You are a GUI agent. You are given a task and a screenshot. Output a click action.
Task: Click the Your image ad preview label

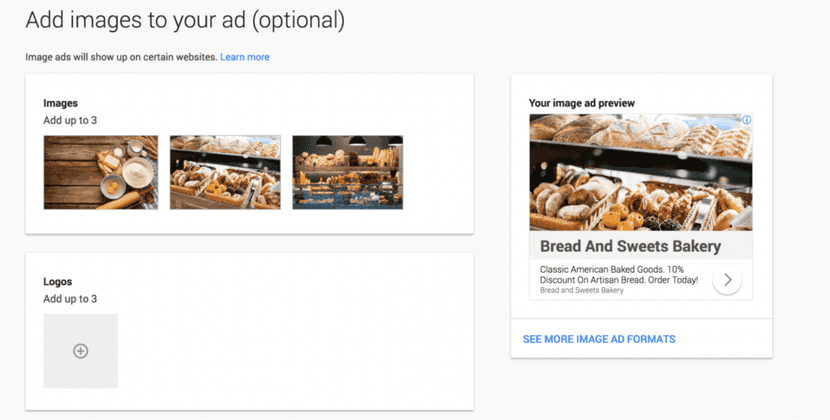tap(582, 103)
